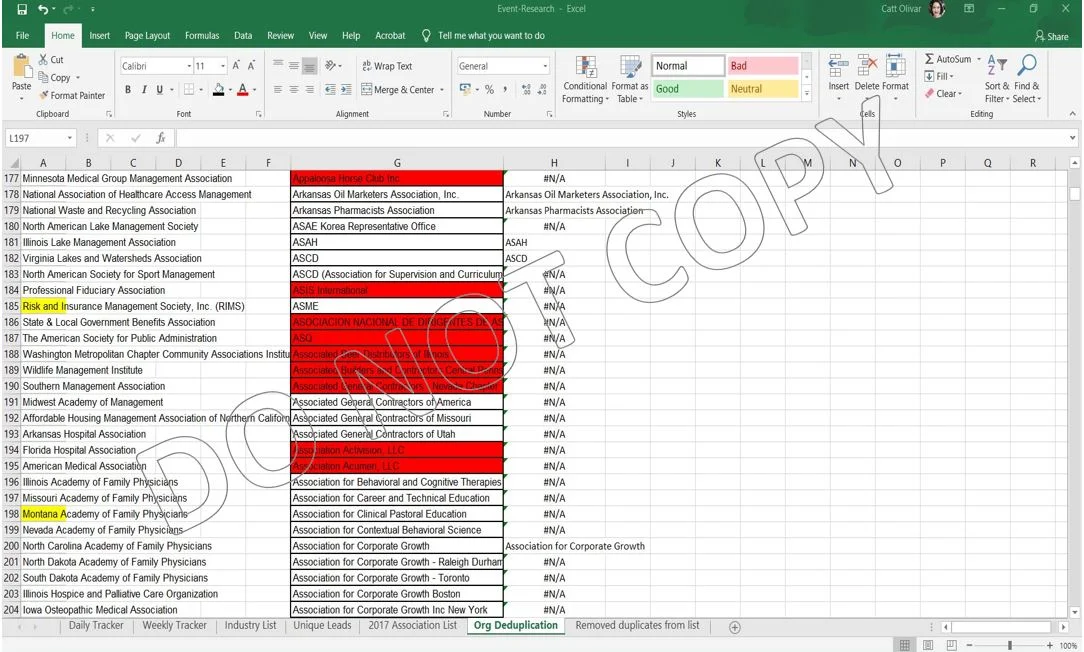The width and height of the screenshot is (1084, 652).
Task: Toggle Bold formatting
Action: (x=128, y=89)
